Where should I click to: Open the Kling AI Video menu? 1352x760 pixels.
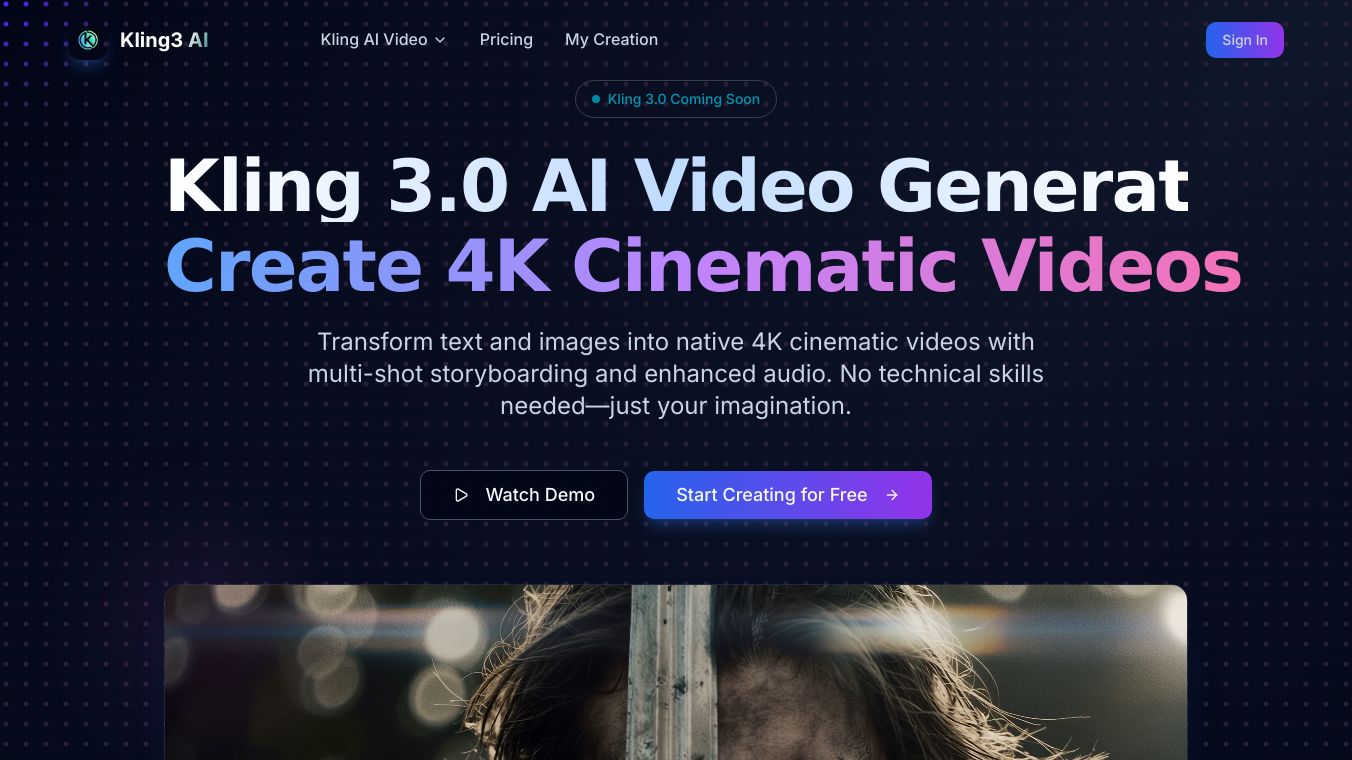click(383, 40)
